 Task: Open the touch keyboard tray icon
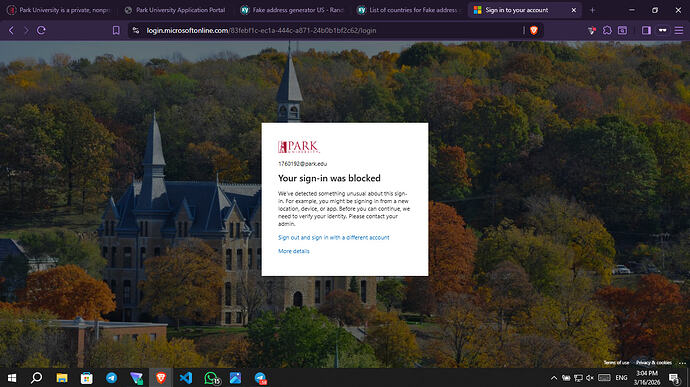pos(604,378)
